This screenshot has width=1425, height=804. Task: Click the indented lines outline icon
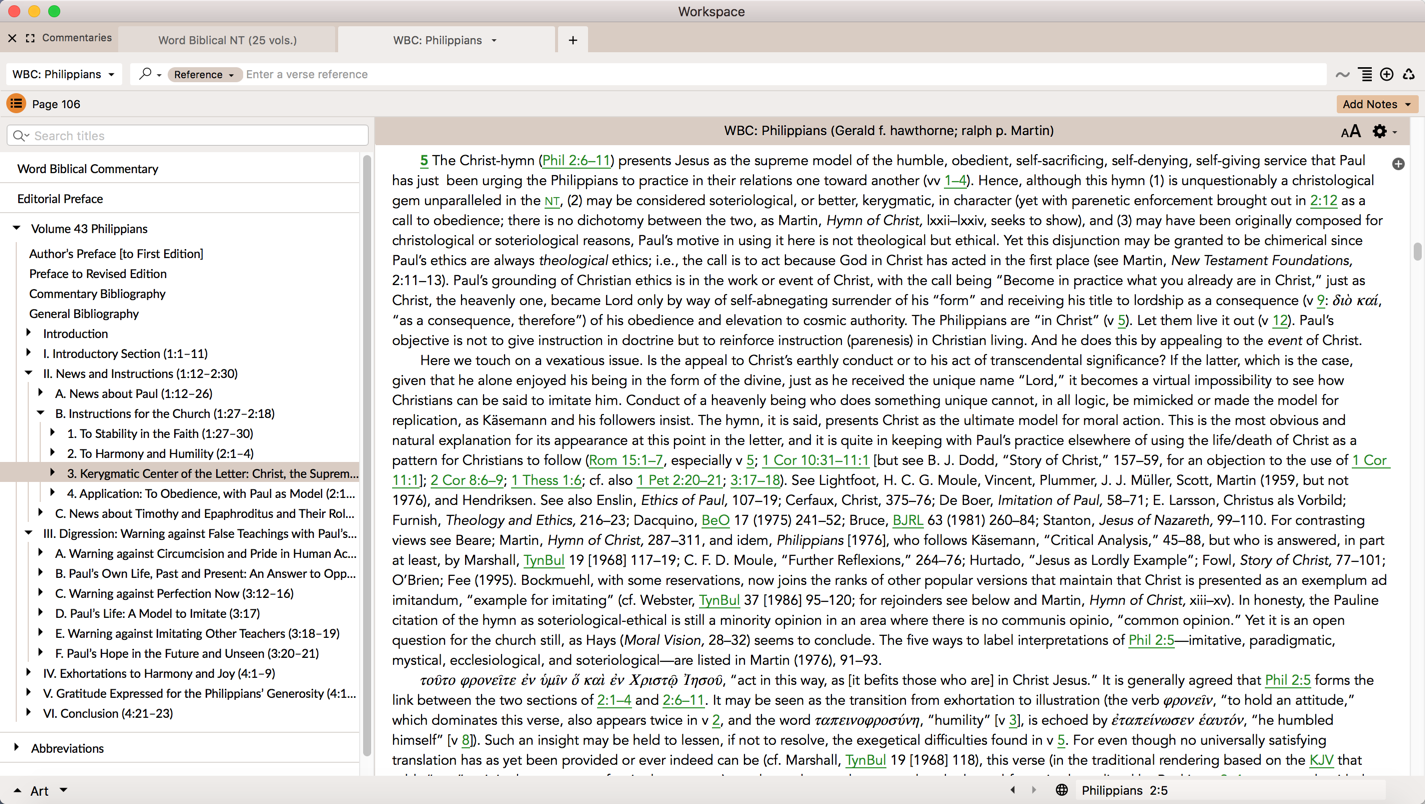click(1365, 74)
